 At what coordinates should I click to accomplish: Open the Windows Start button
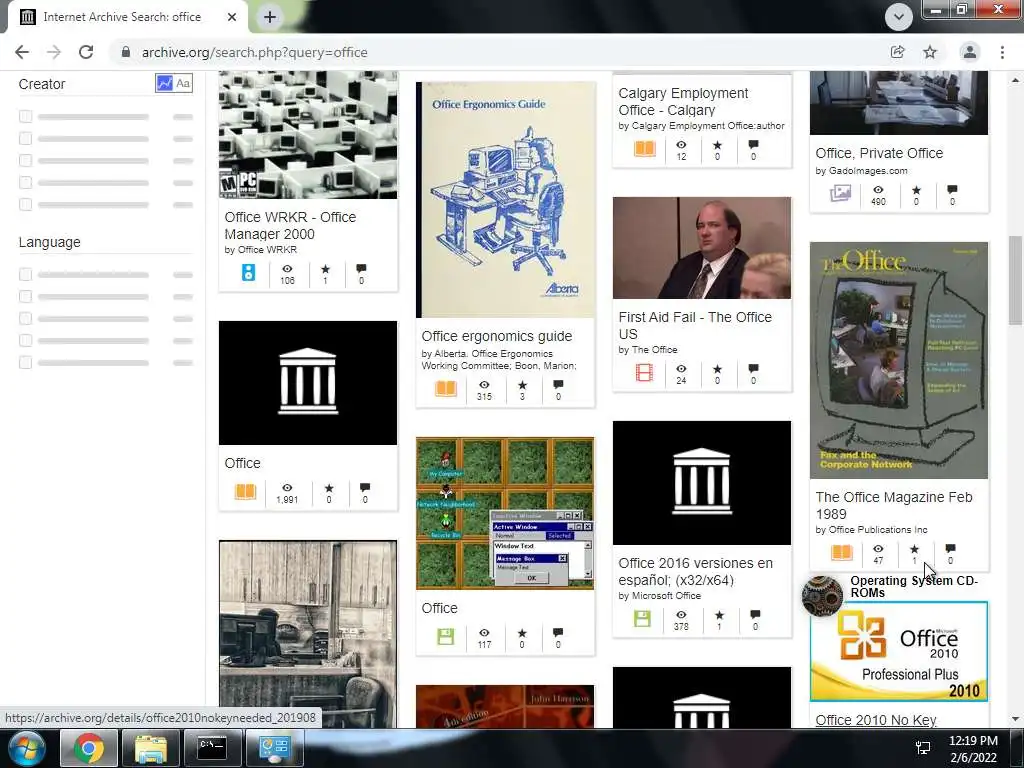pyautogui.click(x=25, y=748)
